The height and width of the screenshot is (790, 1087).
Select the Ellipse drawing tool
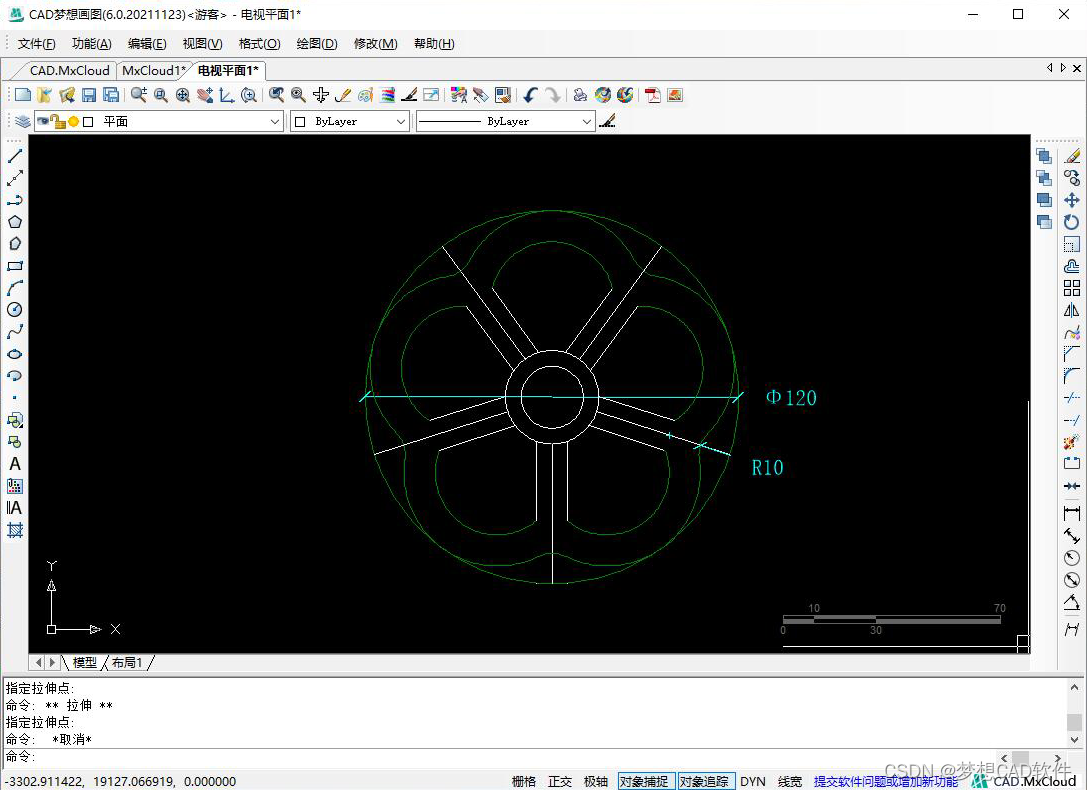pyautogui.click(x=15, y=354)
